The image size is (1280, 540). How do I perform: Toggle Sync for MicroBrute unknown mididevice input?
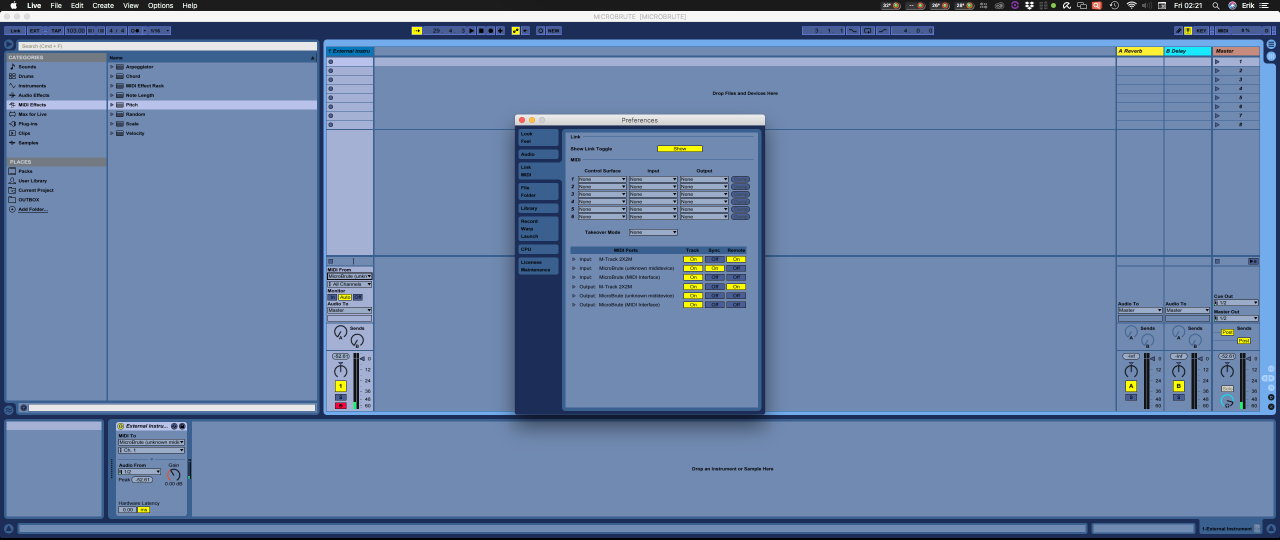[x=714, y=268]
